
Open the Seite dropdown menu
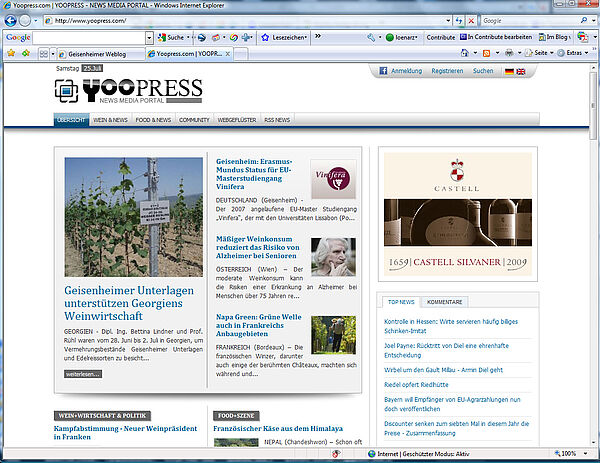541,52
